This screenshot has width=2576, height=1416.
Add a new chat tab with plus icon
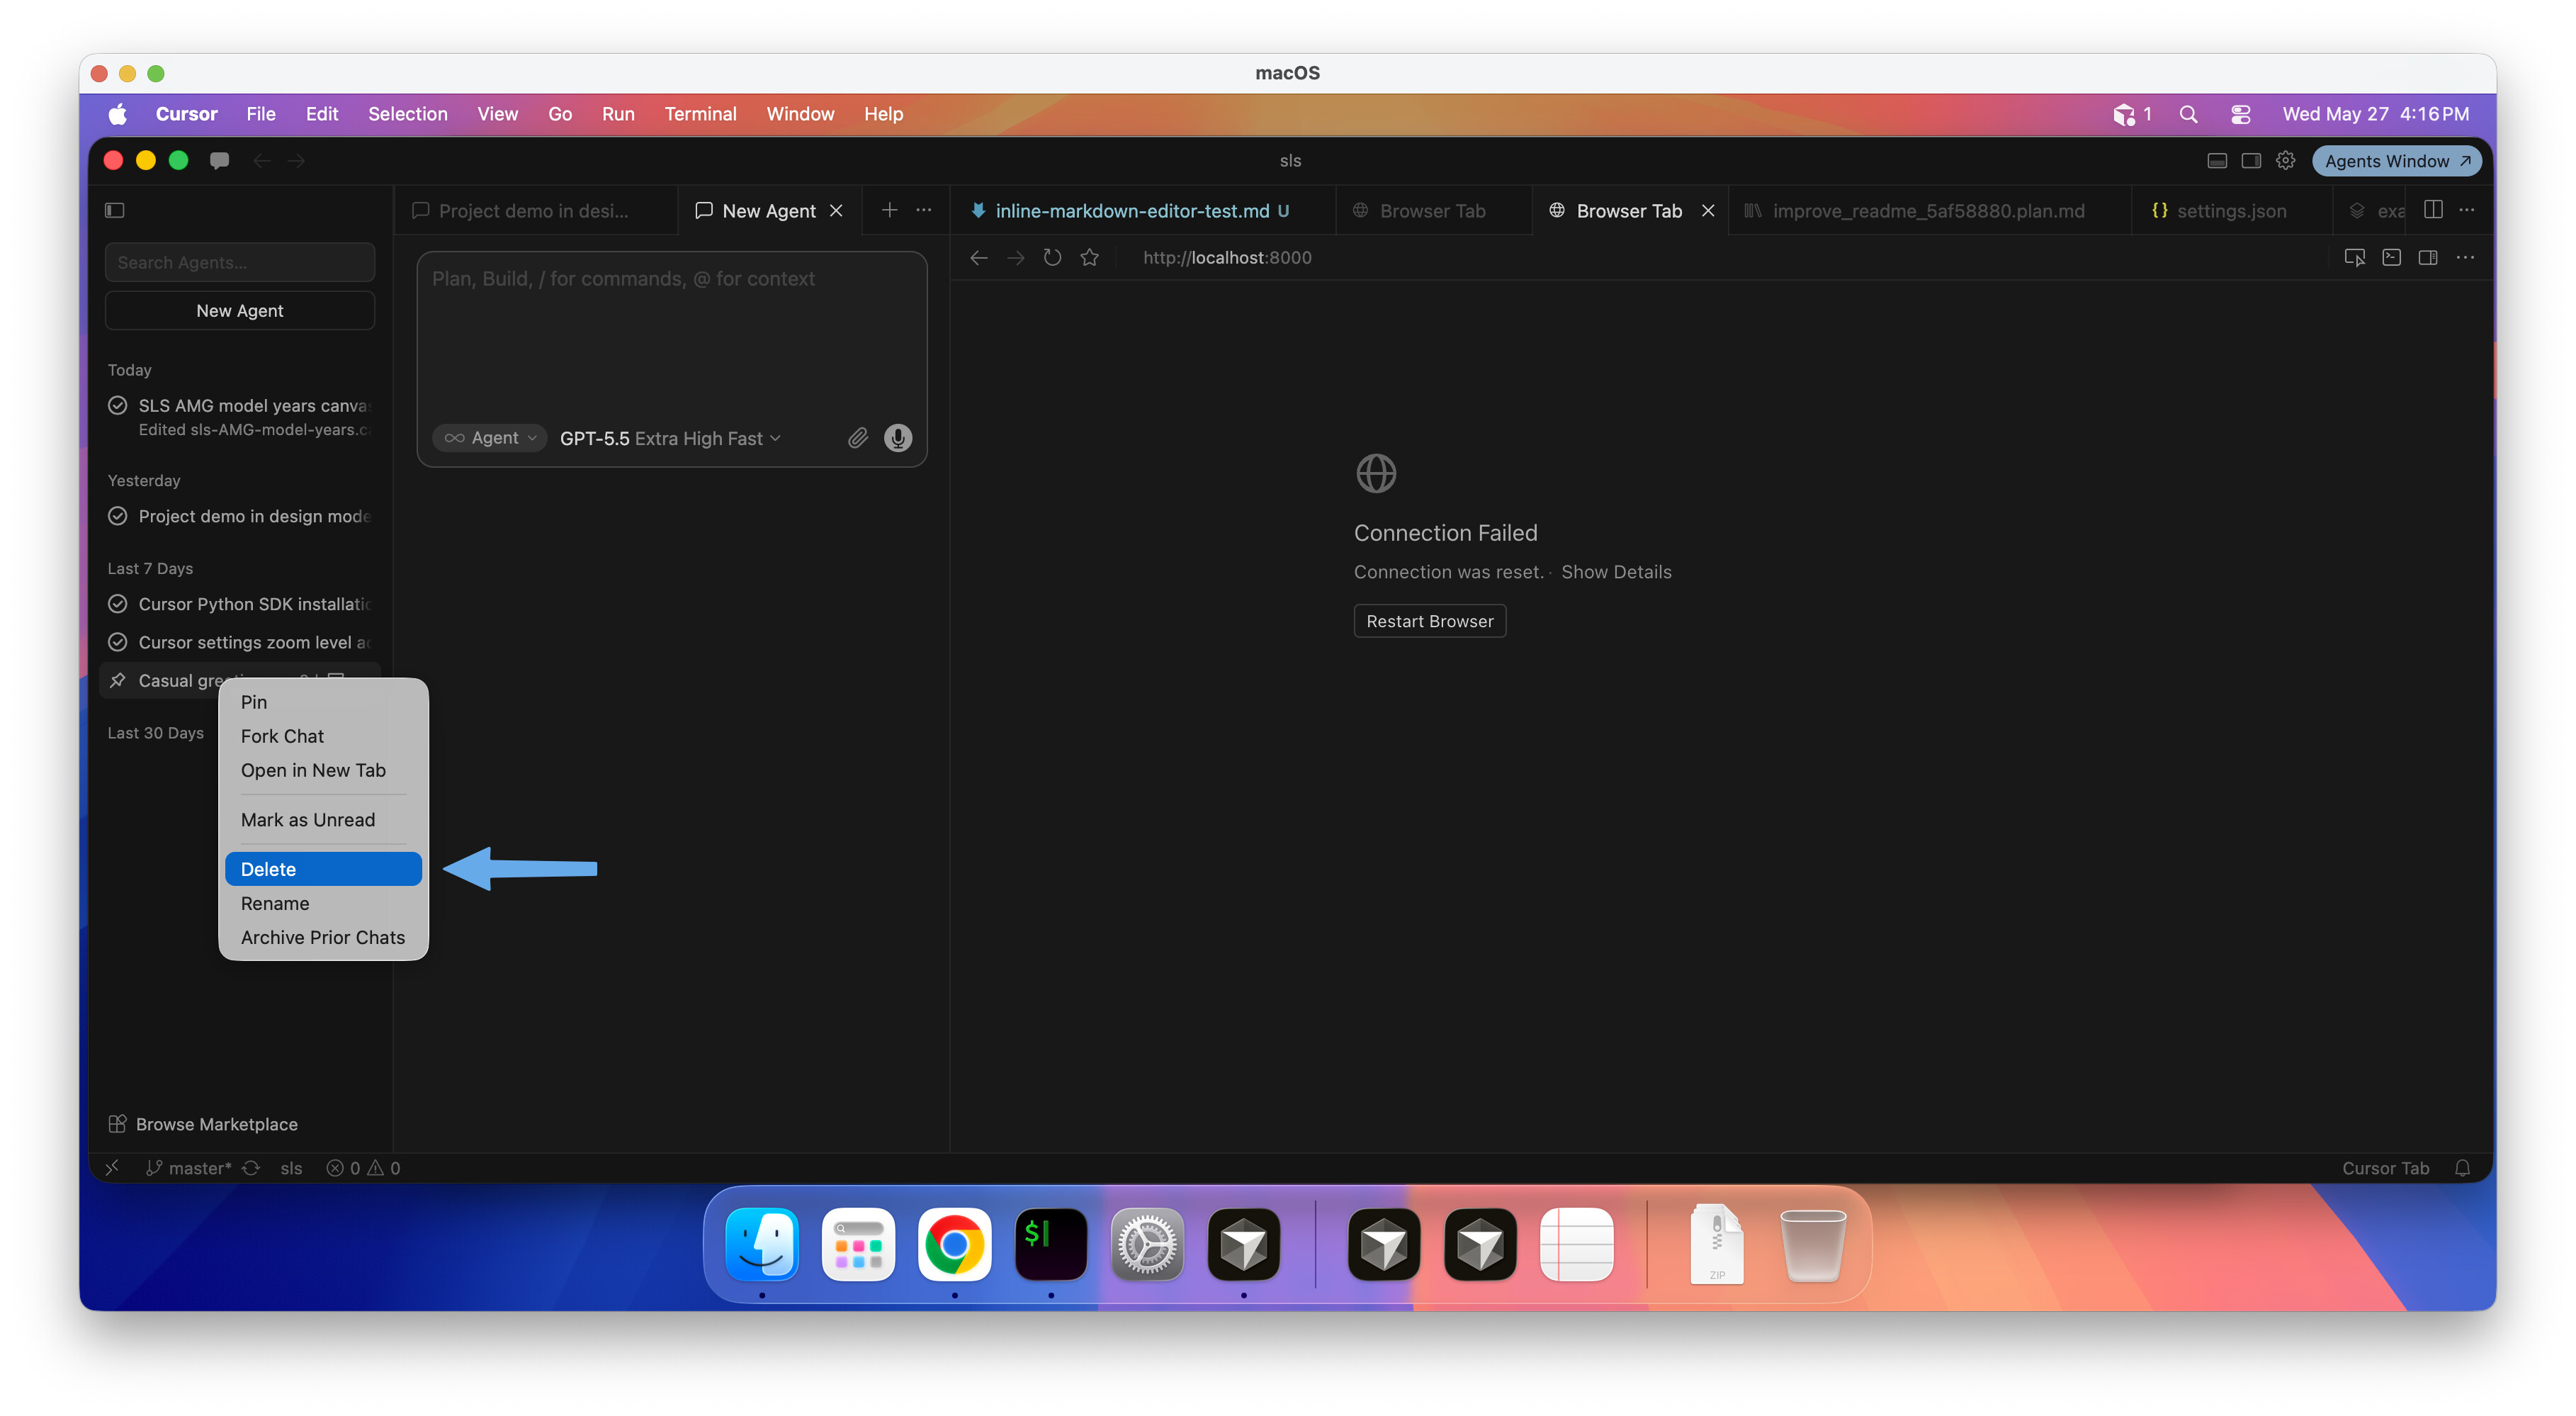point(889,210)
